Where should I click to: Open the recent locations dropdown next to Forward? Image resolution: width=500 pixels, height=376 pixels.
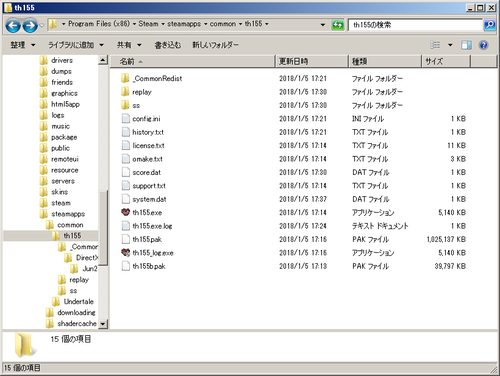[x=42, y=25]
